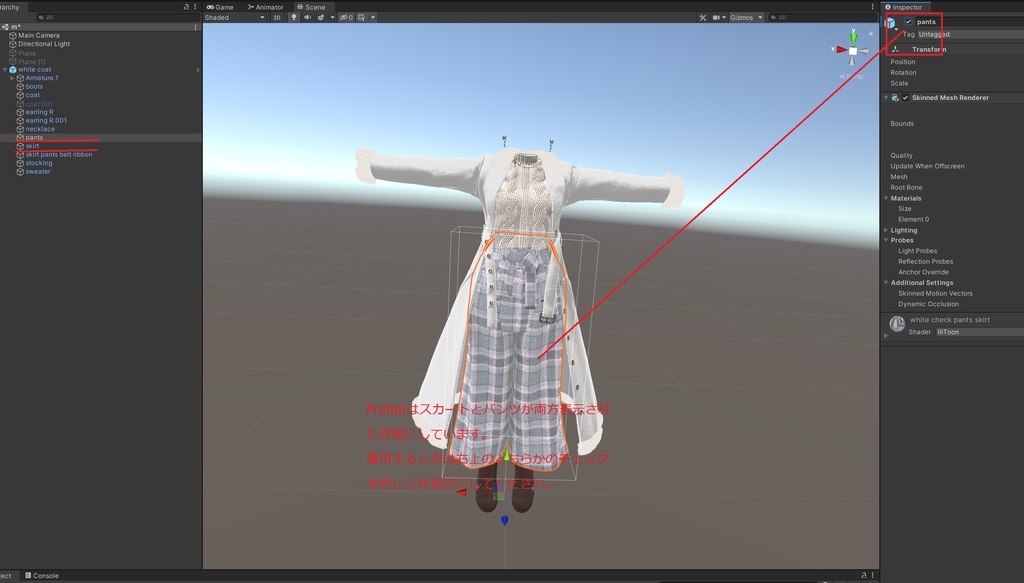
Task: Toggle the scene lighting bulb icon
Action: [x=294, y=18]
